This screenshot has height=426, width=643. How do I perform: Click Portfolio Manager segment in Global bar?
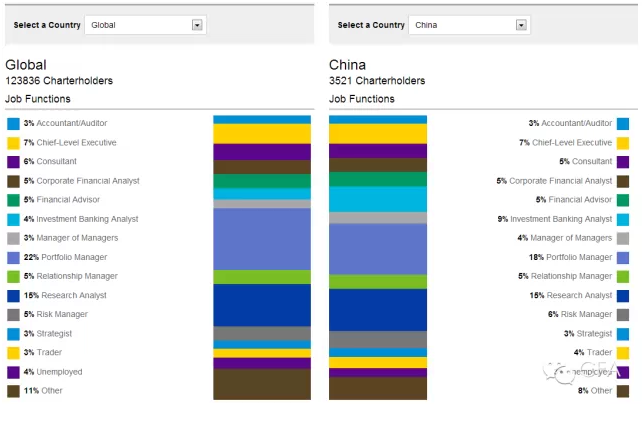coord(262,239)
